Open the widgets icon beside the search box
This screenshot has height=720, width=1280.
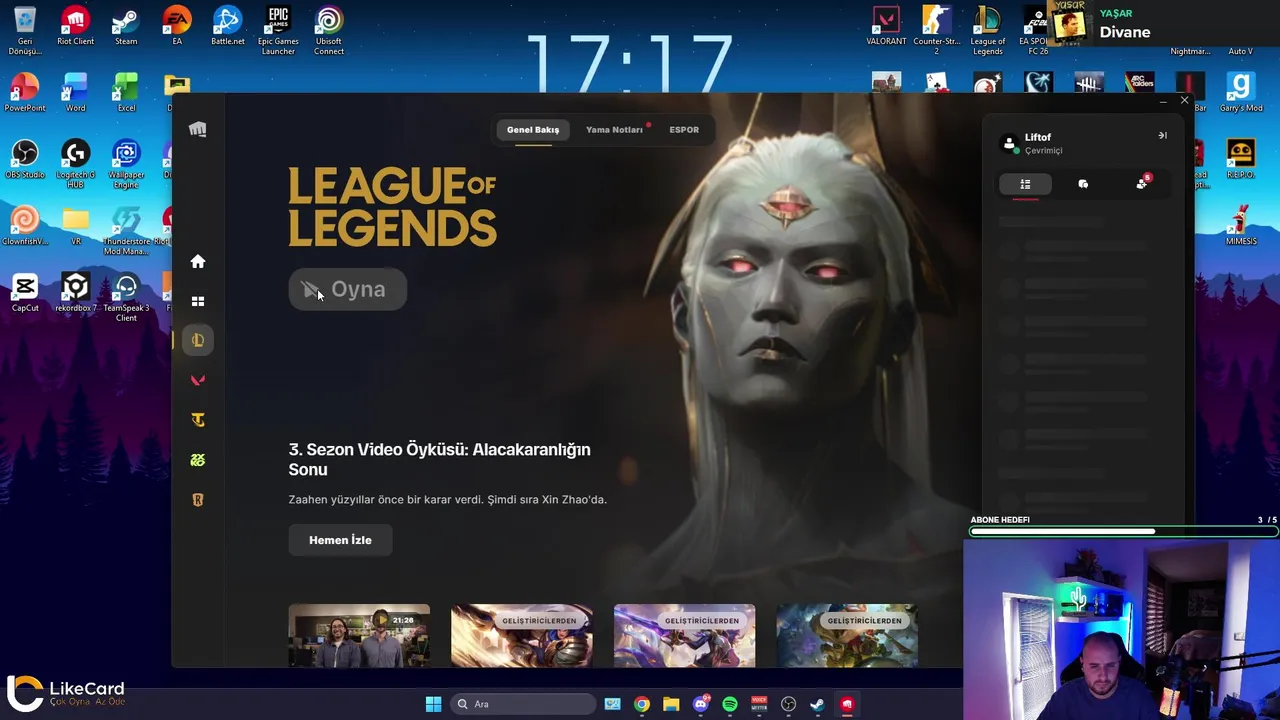pos(612,704)
